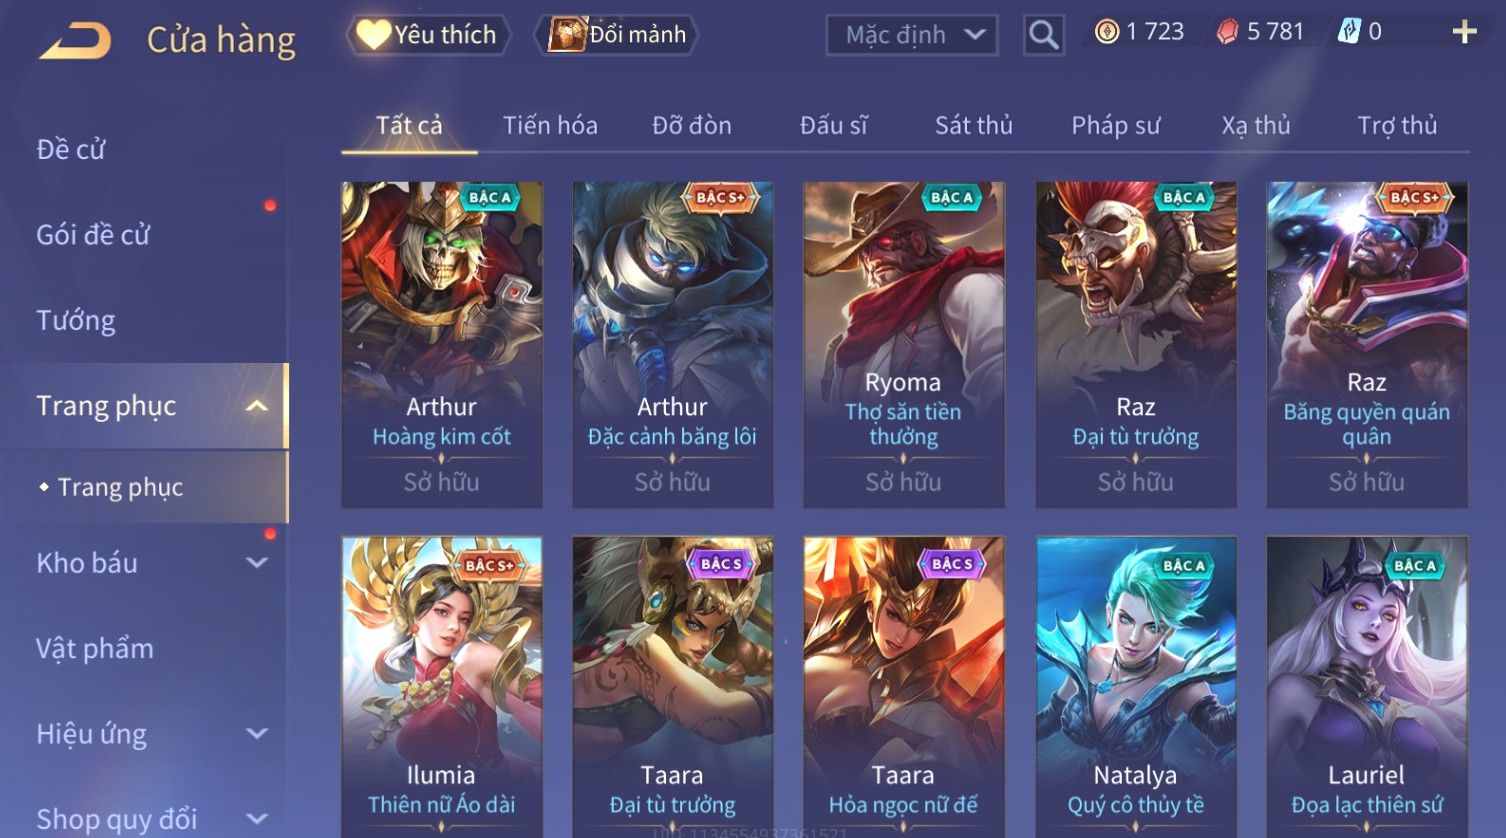Switch to the Pháp sư tab
The image size is (1506, 838).
pyautogui.click(x=1116, y=125)
